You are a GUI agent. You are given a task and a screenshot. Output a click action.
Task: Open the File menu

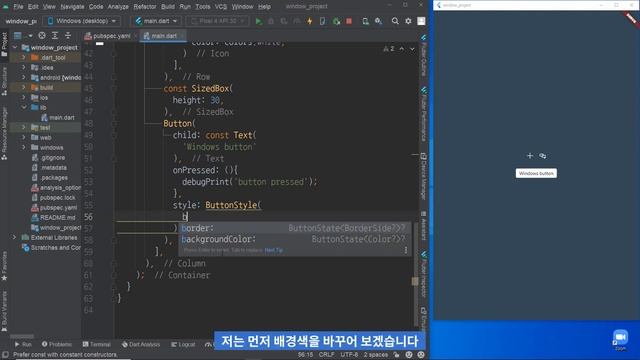pyautogui.click(x=18, y=7)
